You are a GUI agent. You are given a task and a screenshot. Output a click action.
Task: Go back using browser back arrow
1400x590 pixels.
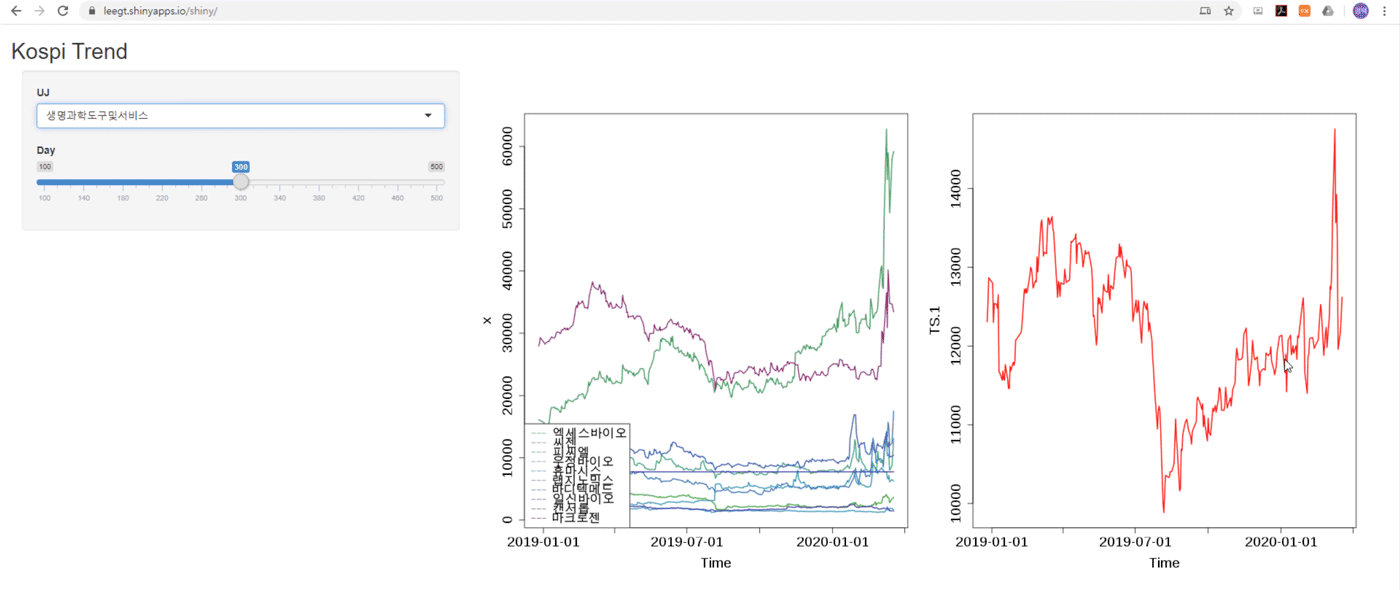coord(15,11)
